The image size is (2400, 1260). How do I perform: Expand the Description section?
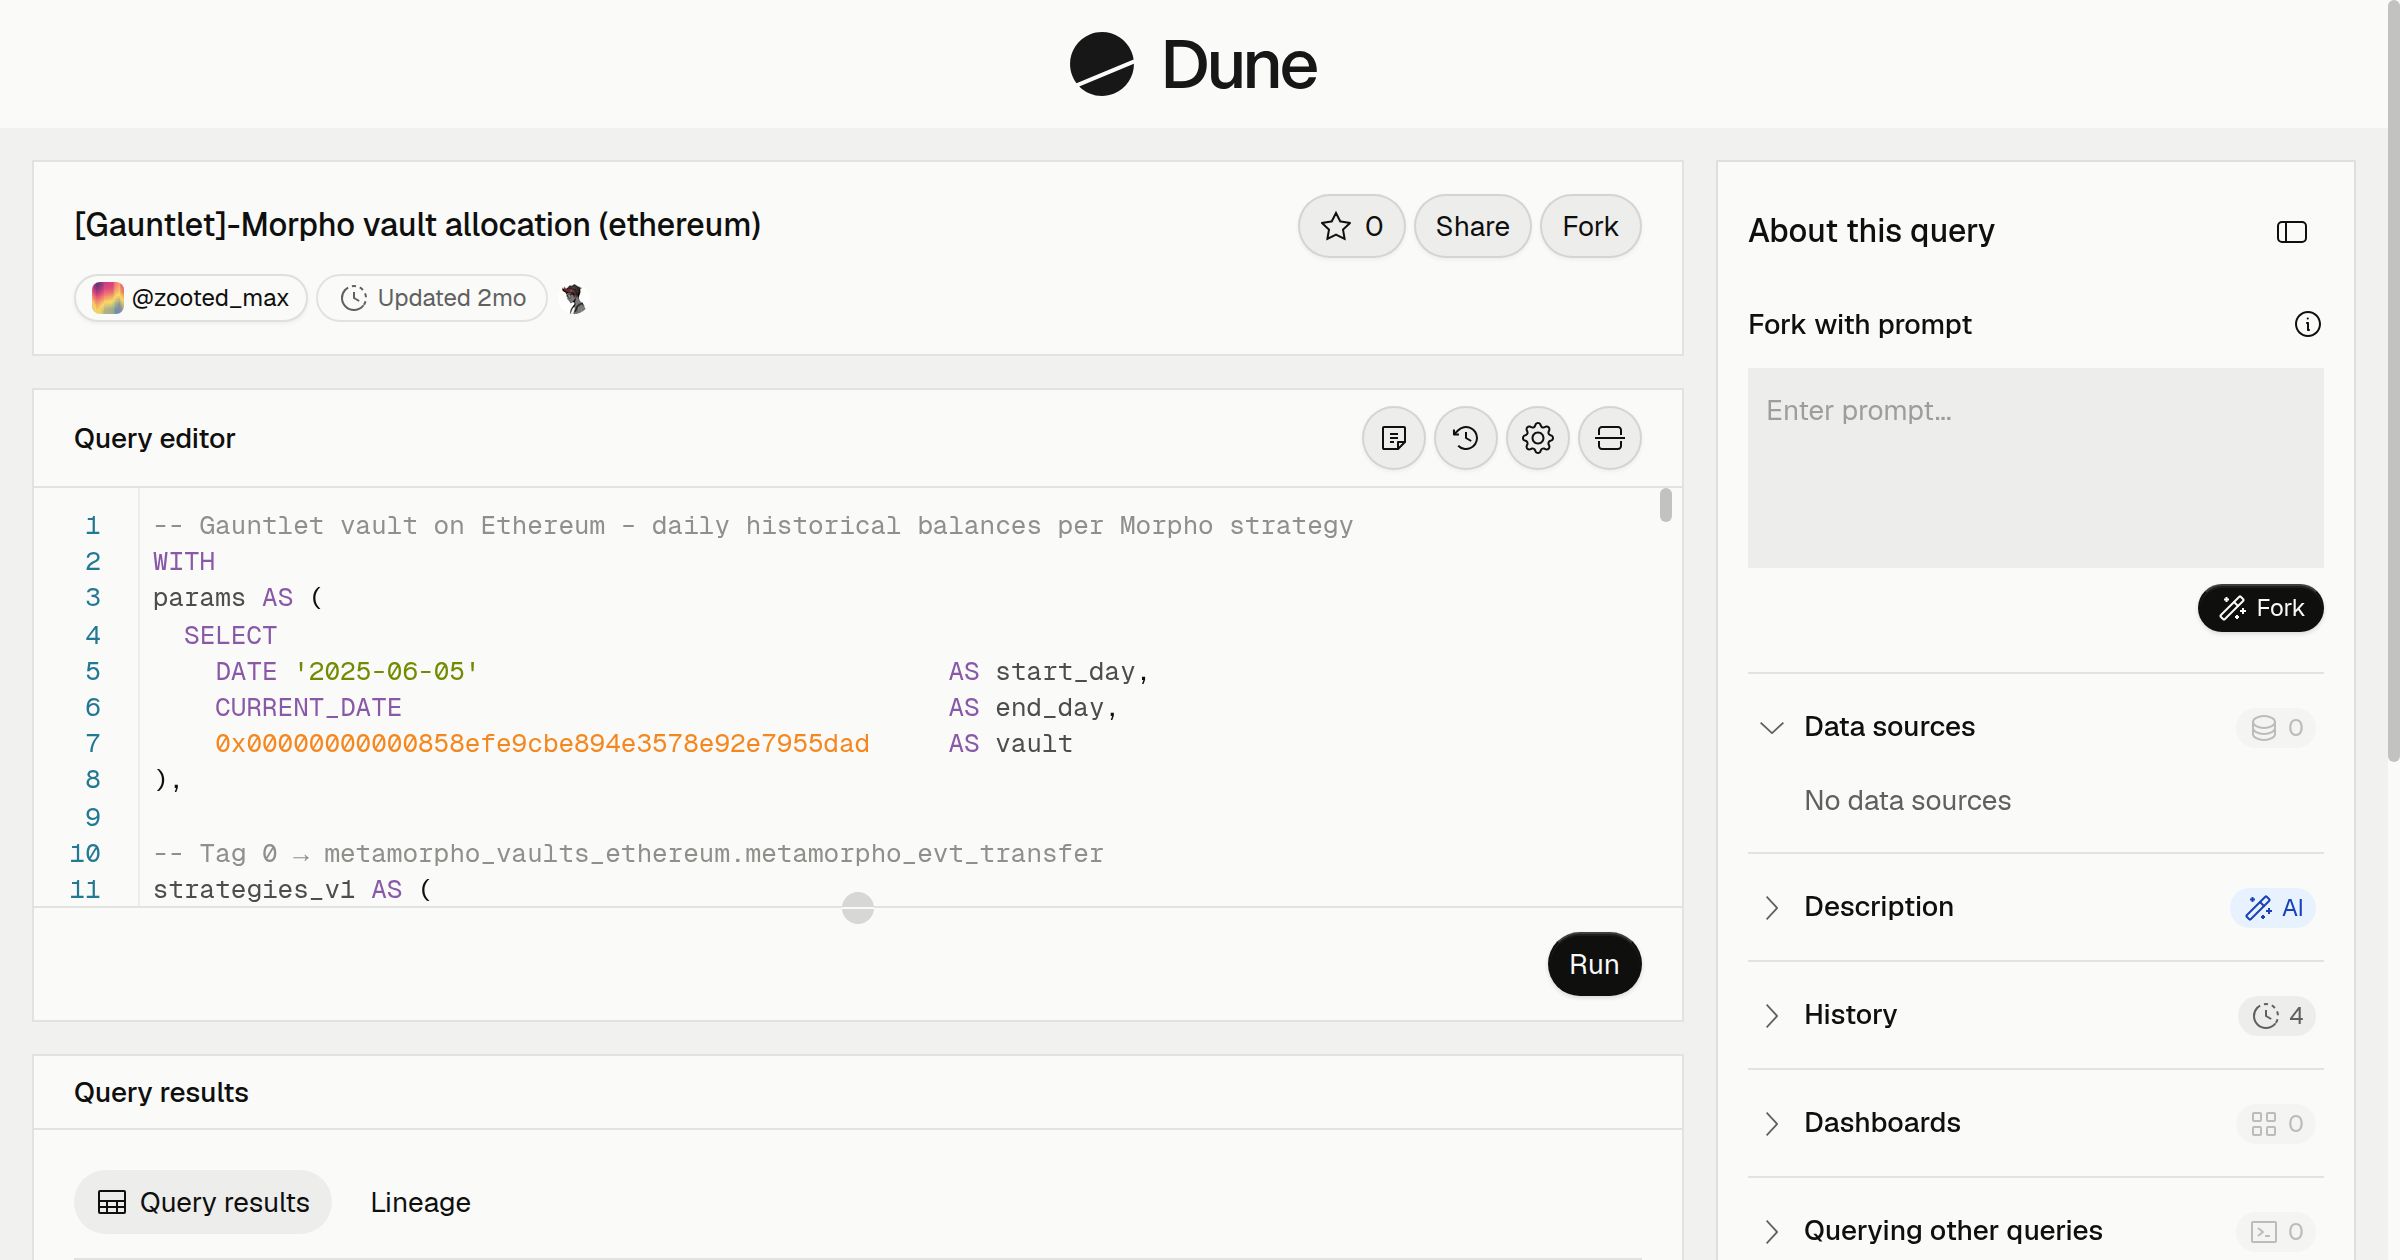click(x=1771, y=907)
